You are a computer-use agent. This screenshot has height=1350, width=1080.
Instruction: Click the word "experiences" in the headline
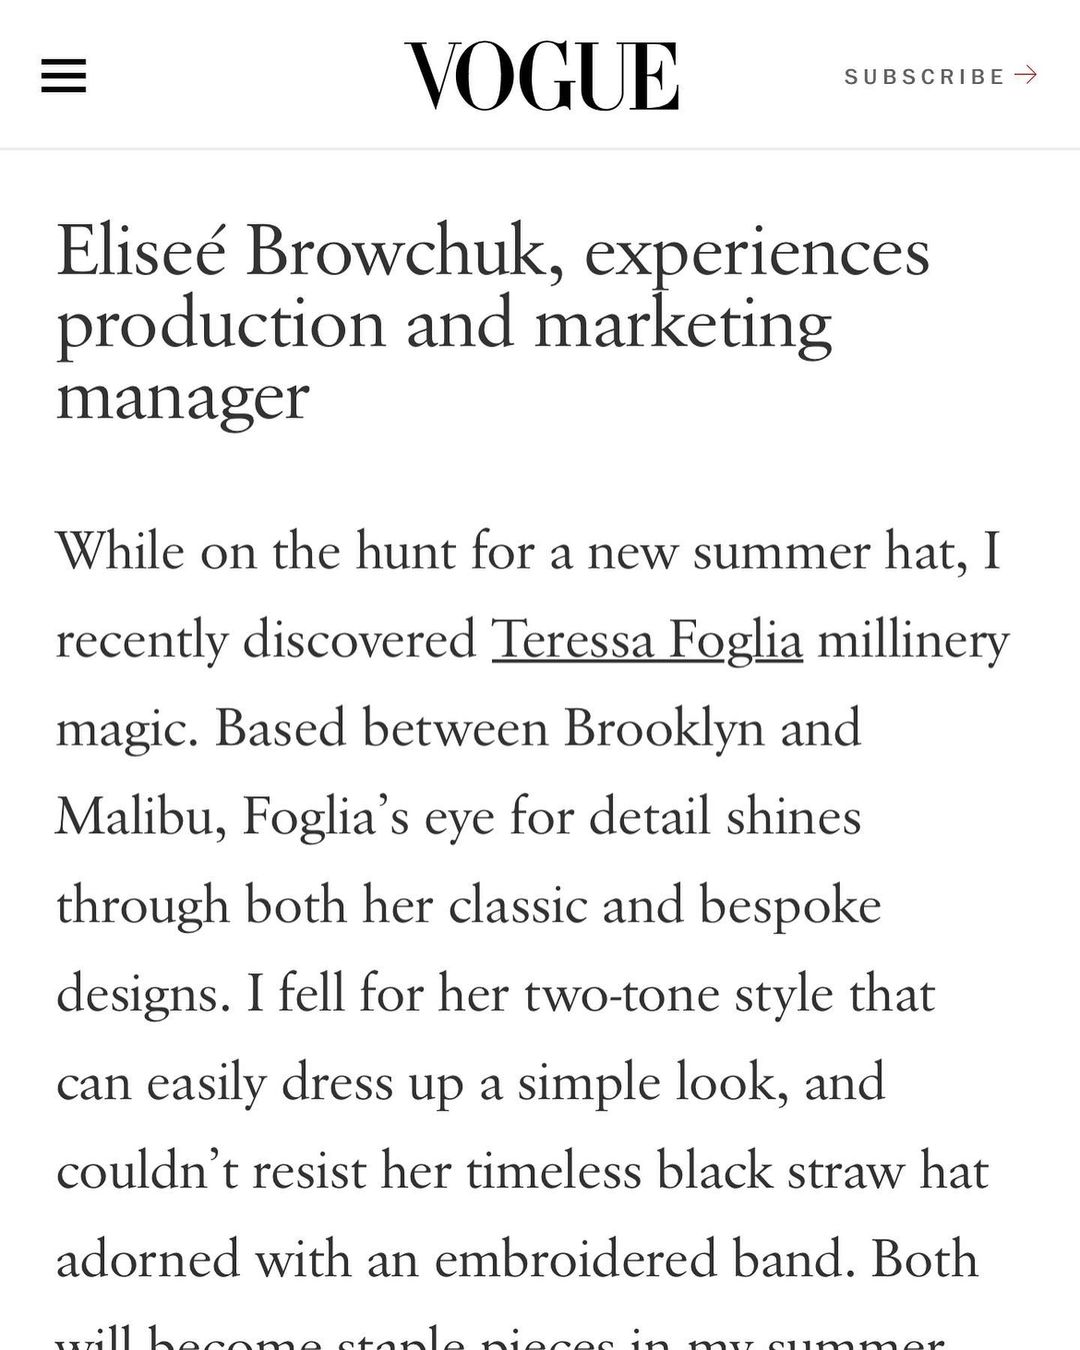click(x=757, y=251)
